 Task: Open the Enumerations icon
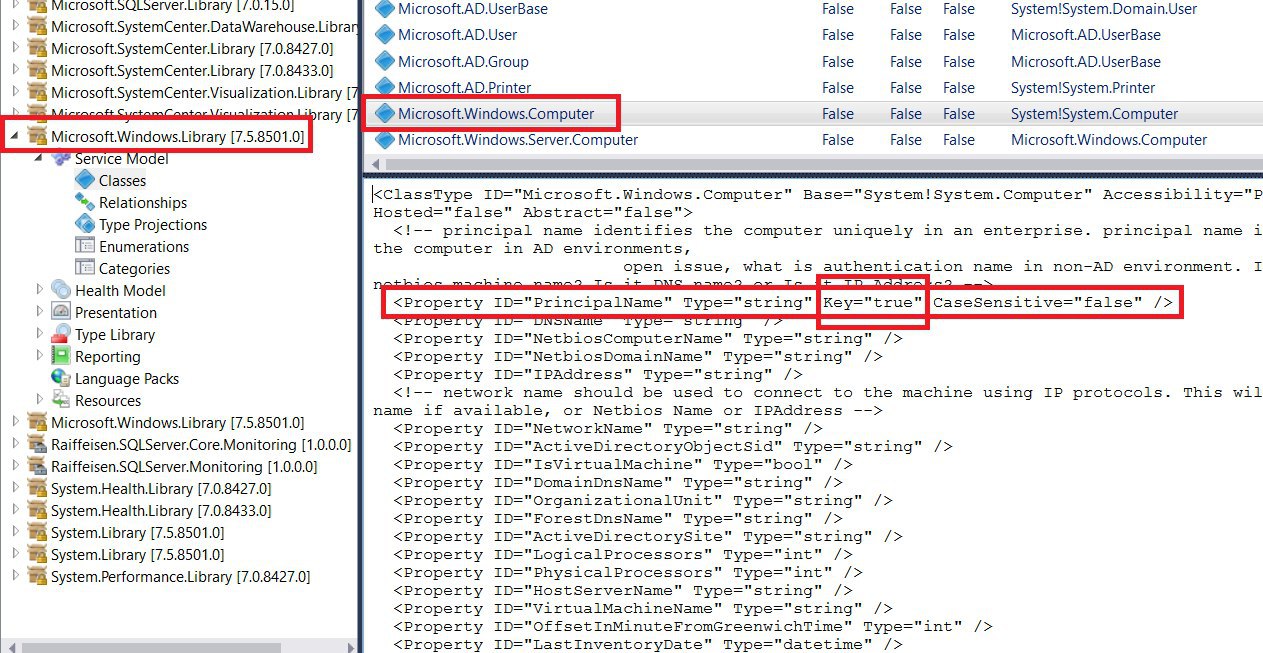[x=85, y=246]
